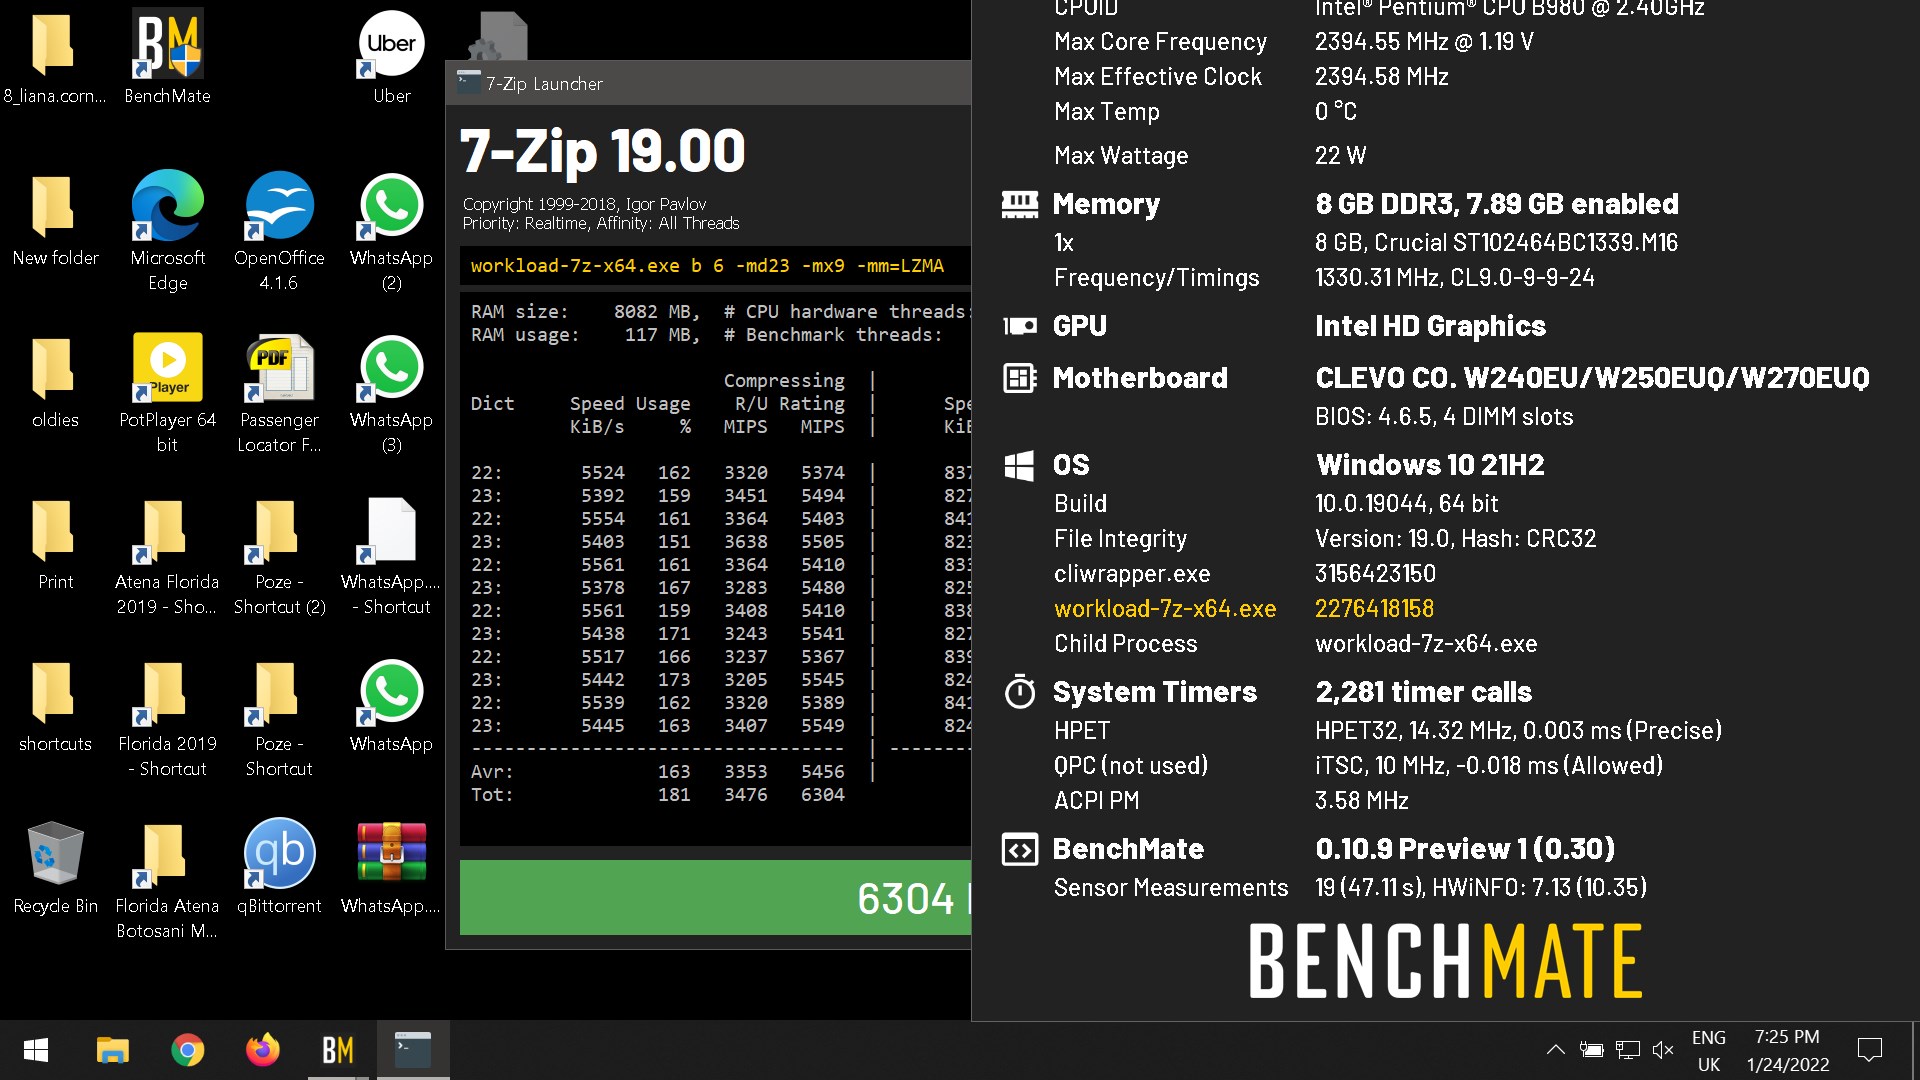Image resolution: width=1920 pixels, height=1080 pixels.
Task: Click 'Windows 10 21H2' OS value
Action: [1430, 465]
